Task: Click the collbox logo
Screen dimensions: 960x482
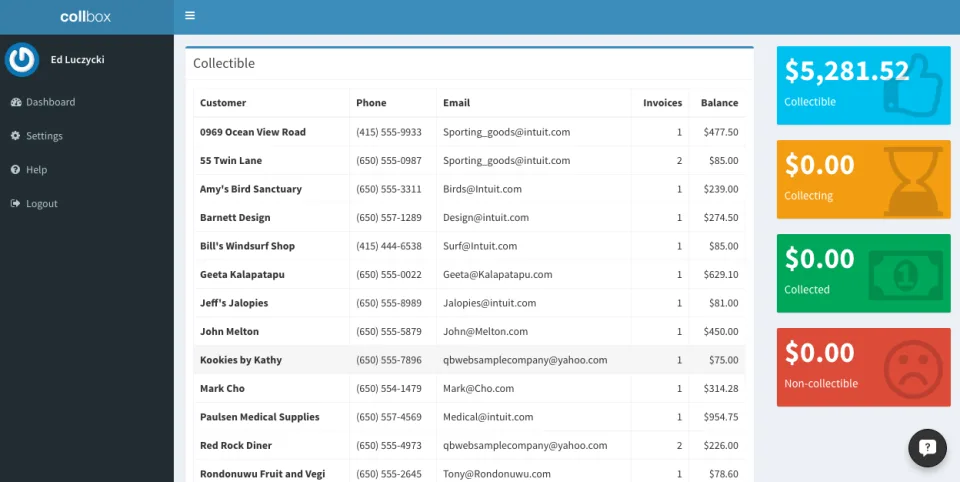Action: pyautogui.click(x=86, y=17)
